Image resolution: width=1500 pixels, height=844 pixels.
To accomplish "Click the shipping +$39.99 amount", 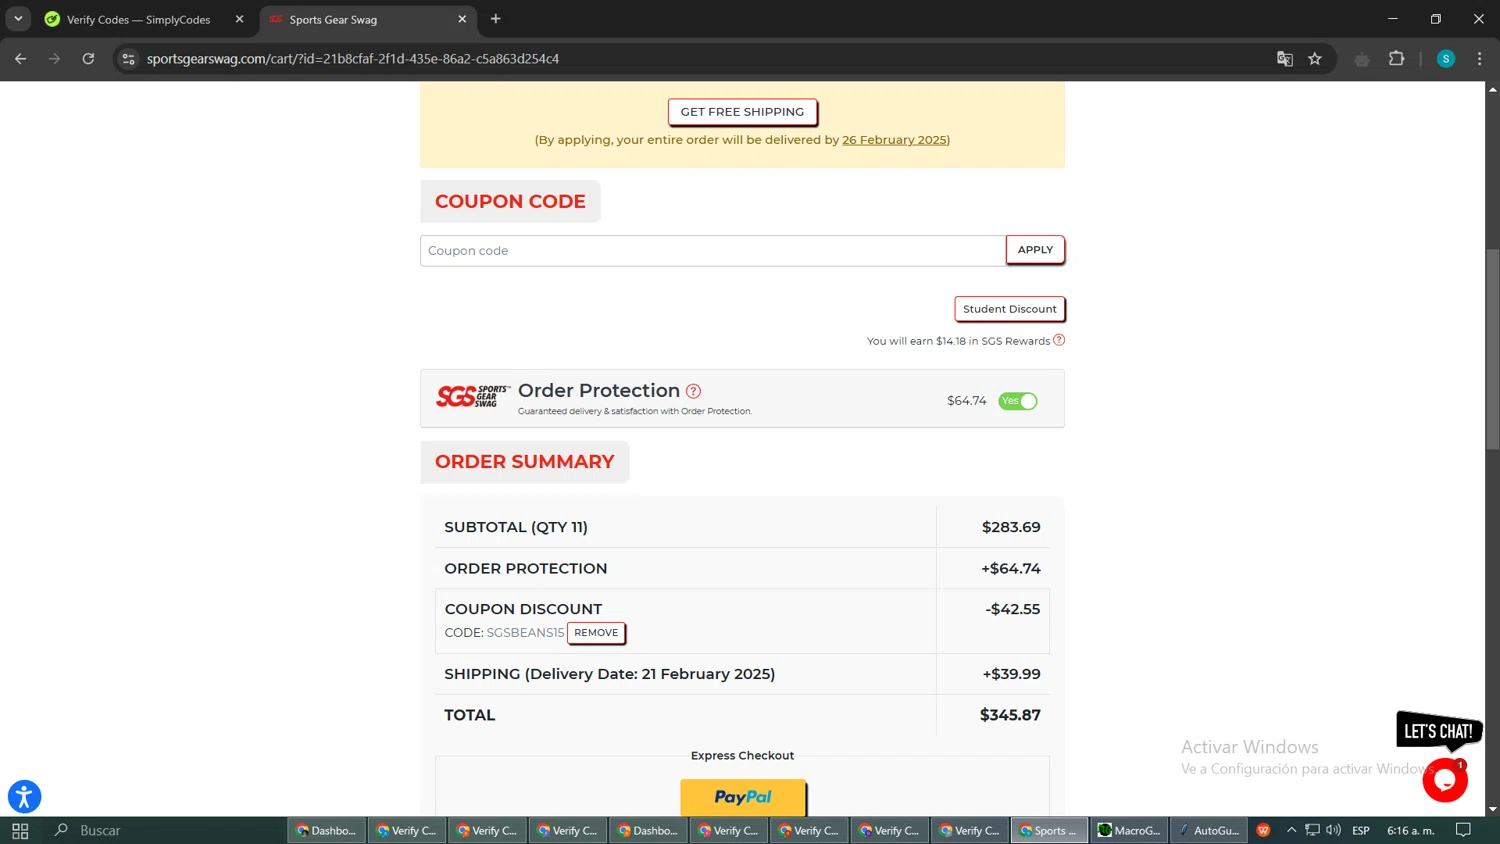I will [x=1011, y=674].
